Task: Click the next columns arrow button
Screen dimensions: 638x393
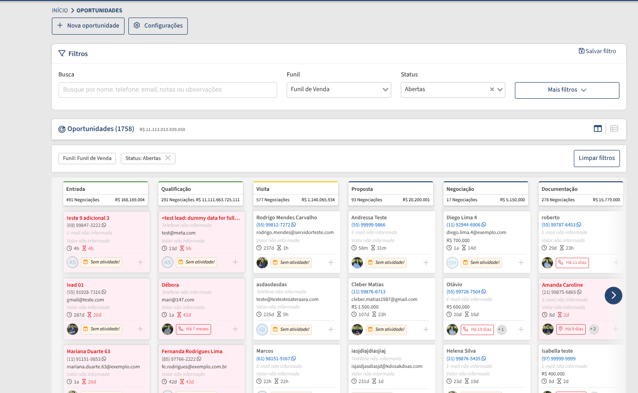Action: pos(613,295)
